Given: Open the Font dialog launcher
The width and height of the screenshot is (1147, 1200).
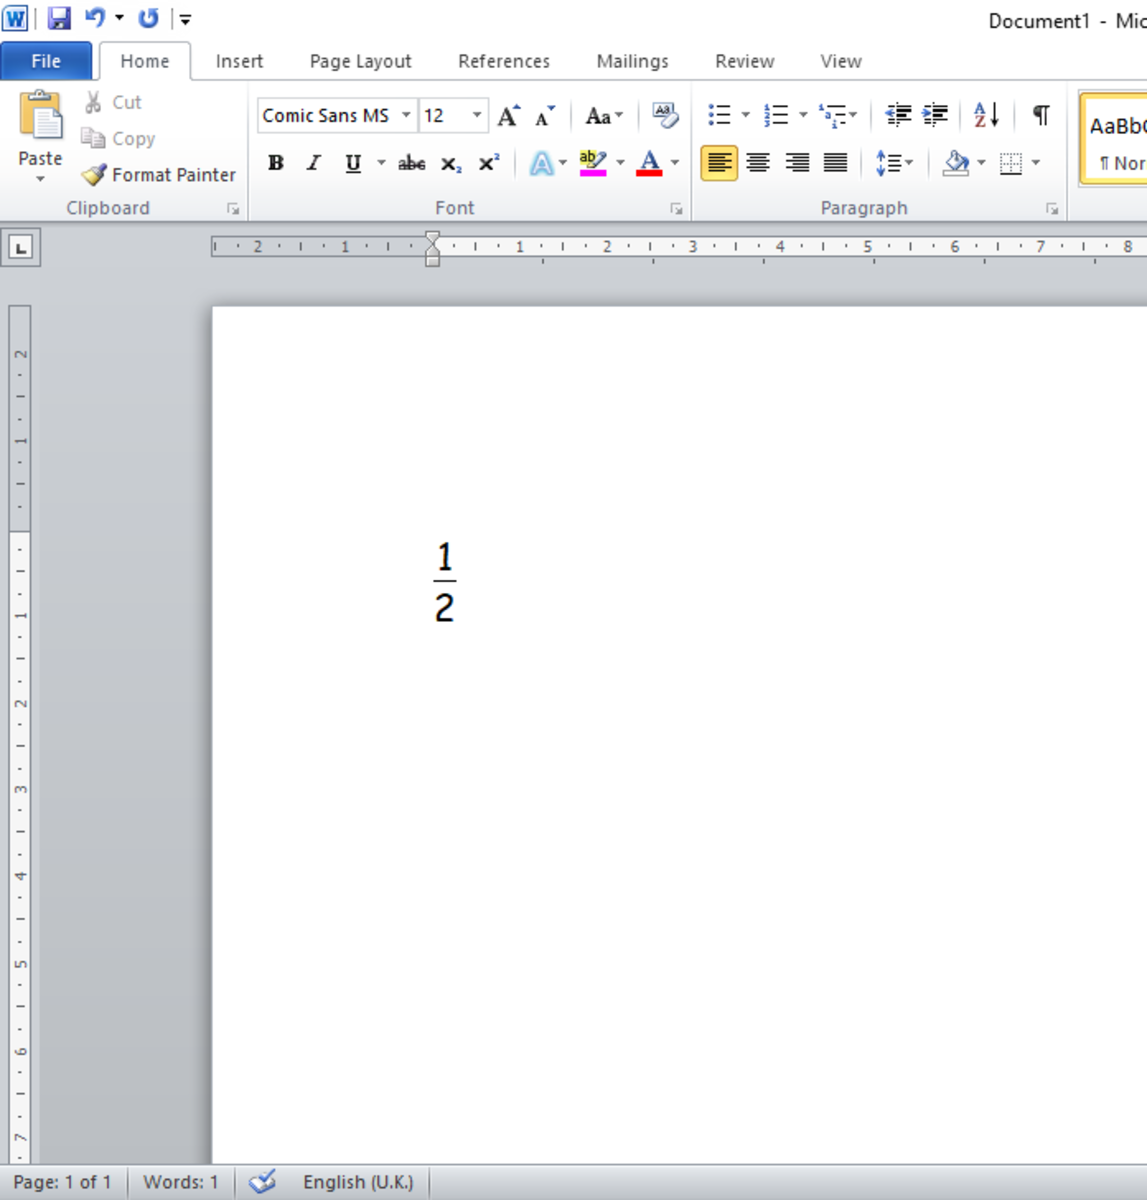Looking at the screenshot, I should pos(677,209).
